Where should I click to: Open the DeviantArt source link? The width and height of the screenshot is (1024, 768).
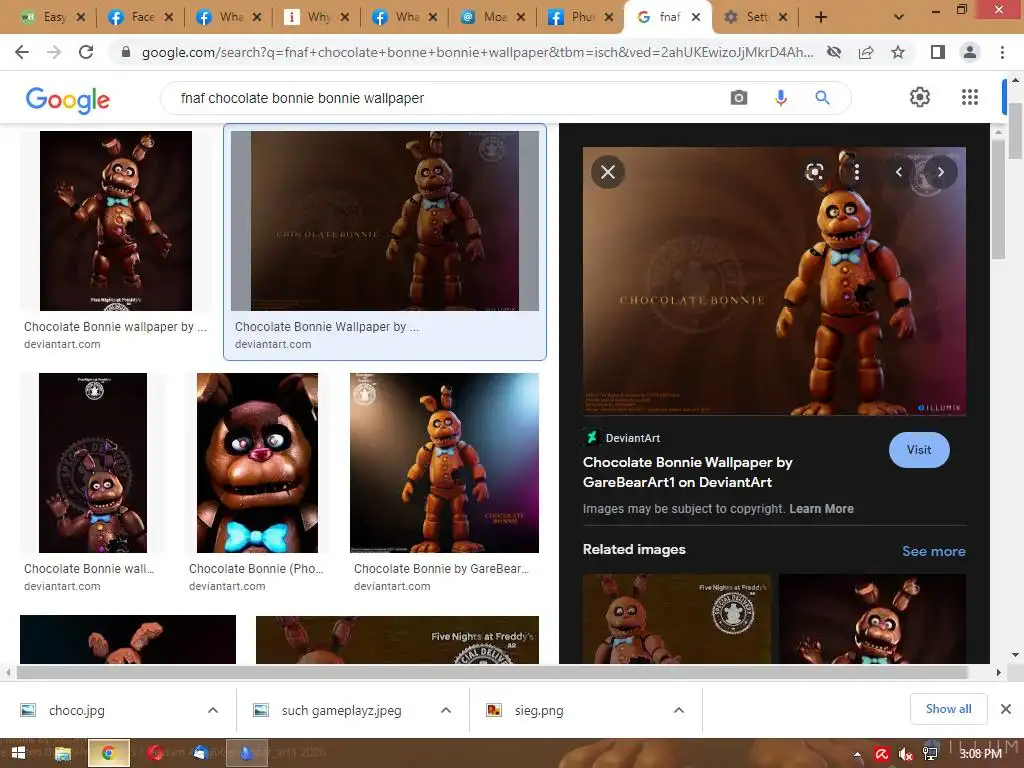[x=622, y=438]
